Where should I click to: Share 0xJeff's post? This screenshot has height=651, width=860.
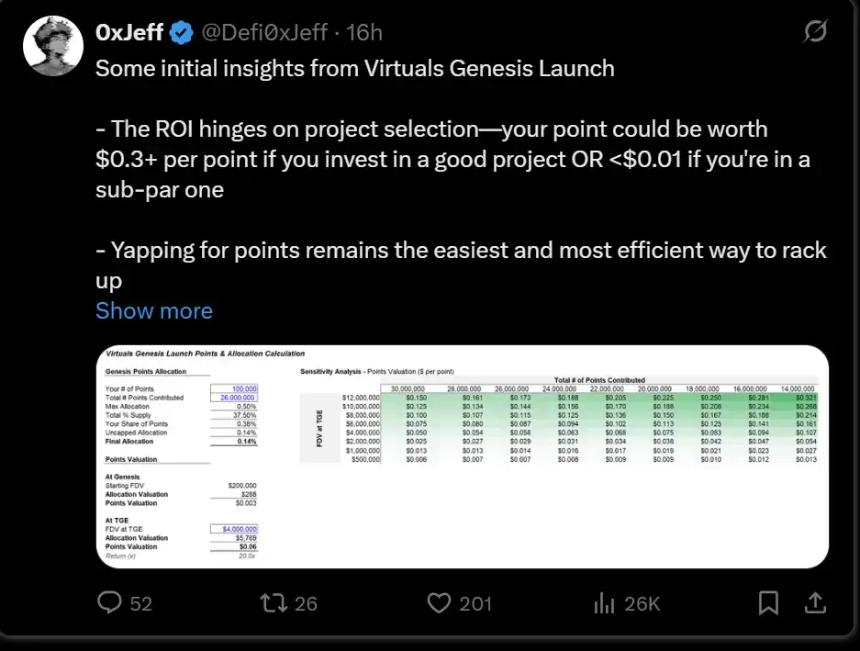coord(814,602)
